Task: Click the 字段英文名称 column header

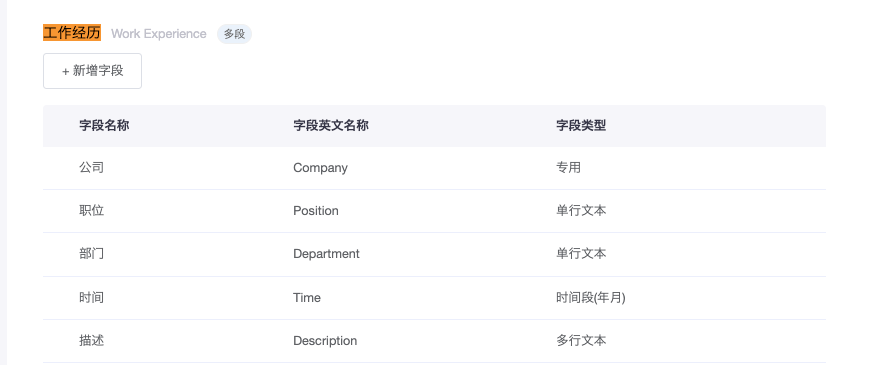Action: tap(331, 126)
